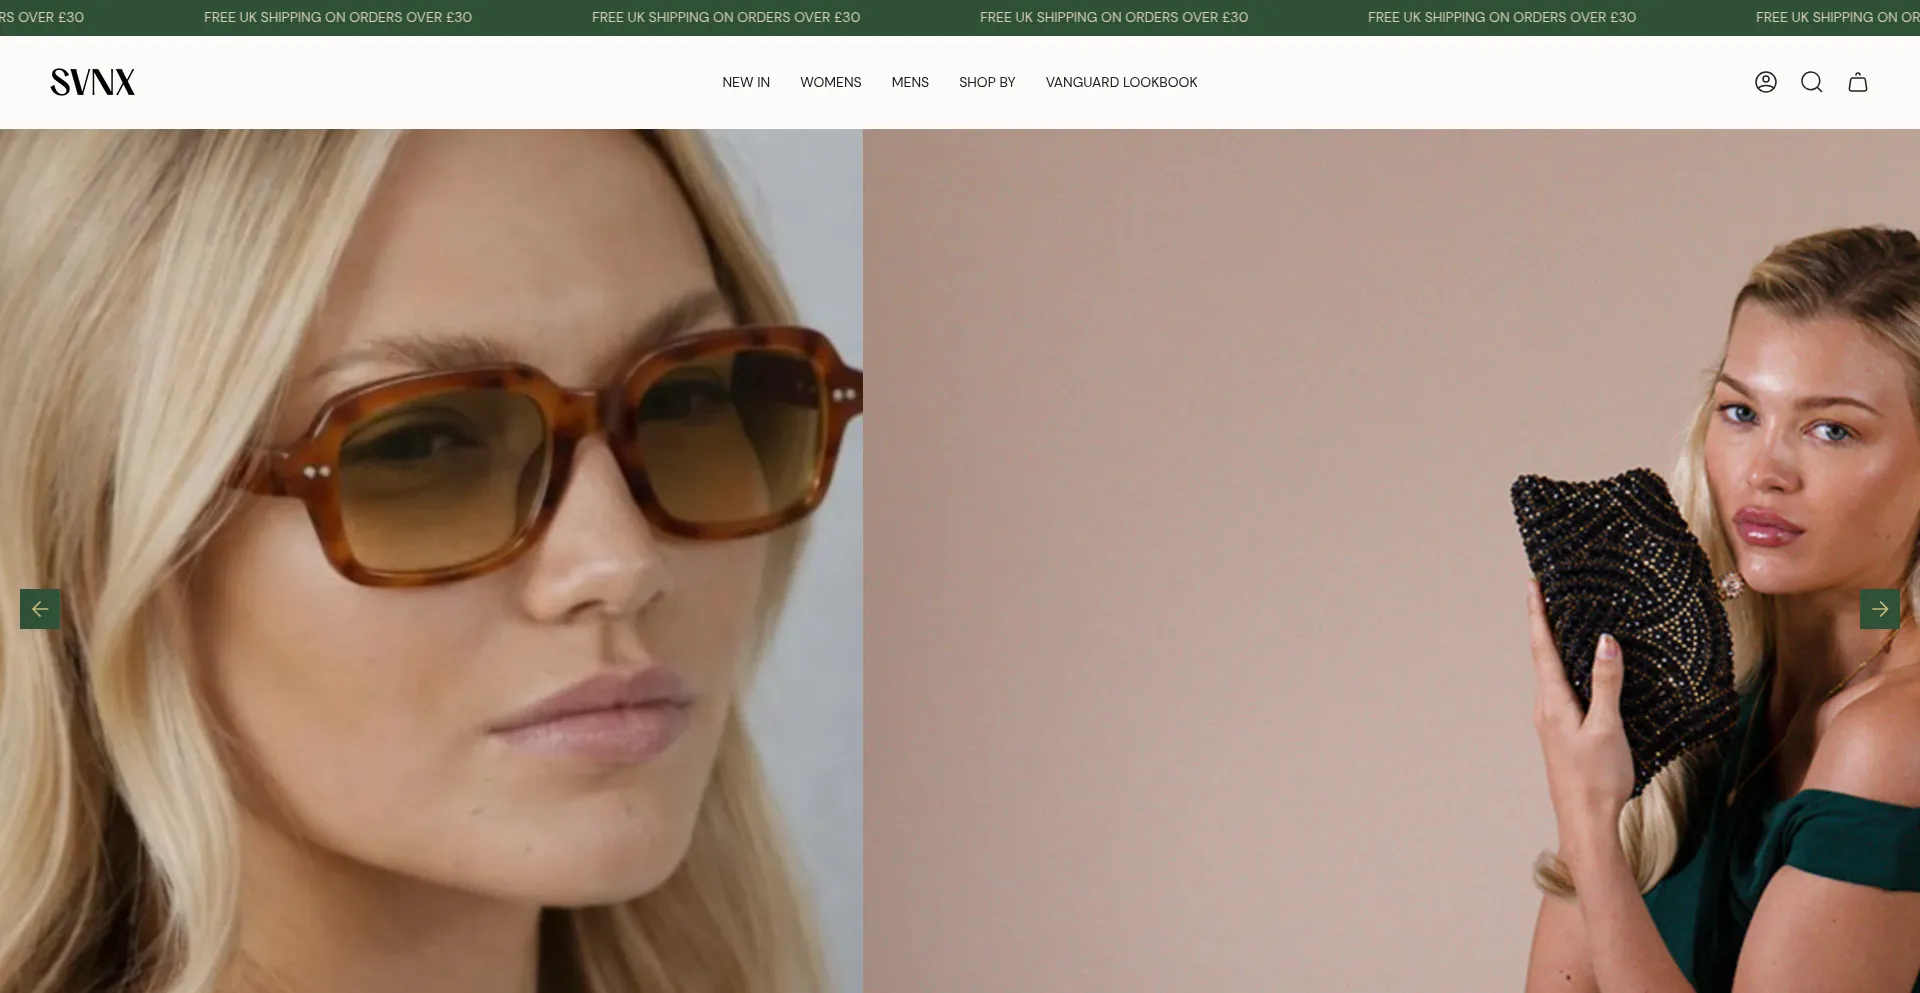Select the beaded clutch bag slide image

(1392, 561)
